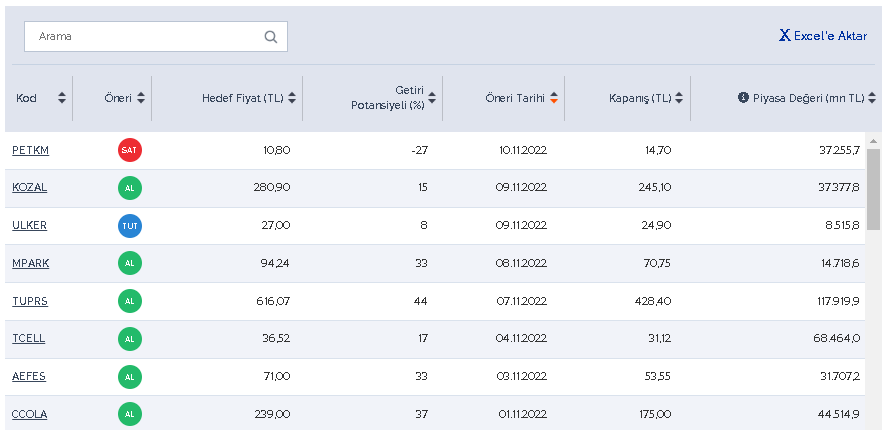Sort by Getiri Potansiyeli (%) column
The image size is (886, 430).
click(432, 98)
